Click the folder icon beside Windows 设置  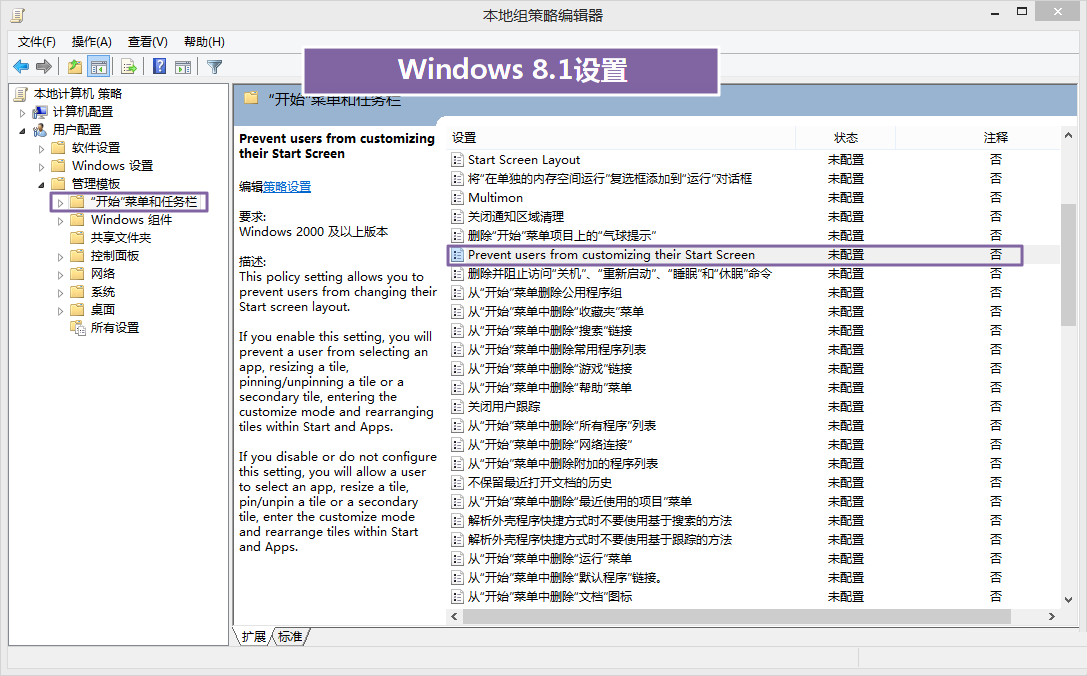[x=59, y=166]
